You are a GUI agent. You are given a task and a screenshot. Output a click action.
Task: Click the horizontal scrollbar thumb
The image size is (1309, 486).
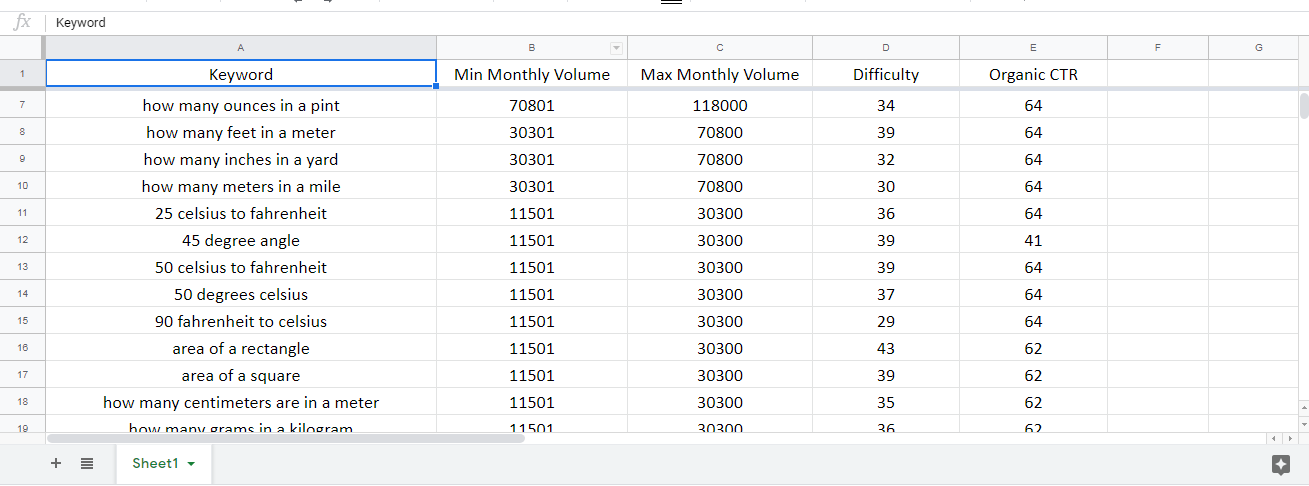click(285, 438)
